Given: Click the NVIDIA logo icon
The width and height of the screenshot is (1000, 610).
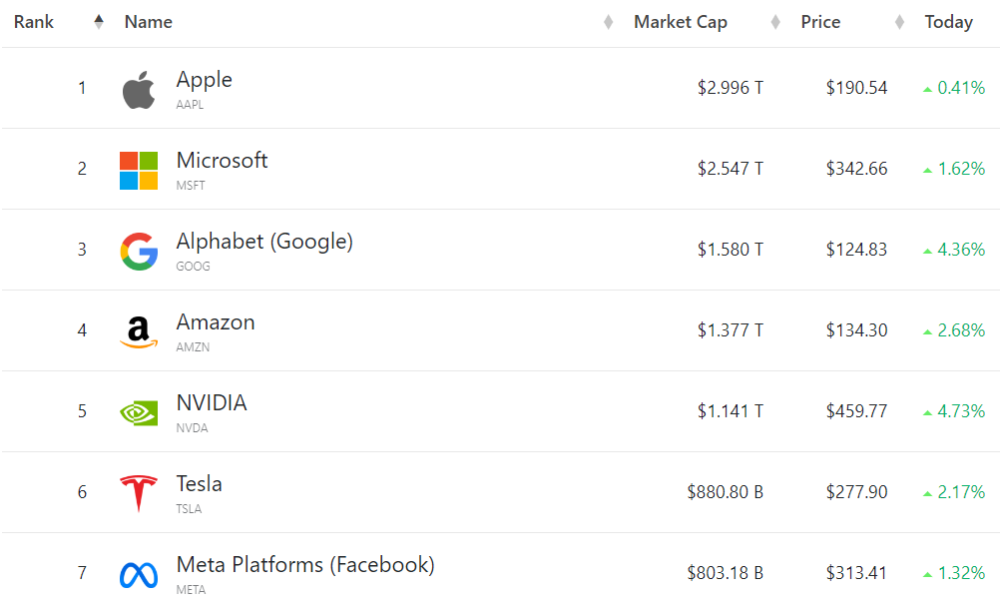Looking at the screenshot, I should 139,412.
